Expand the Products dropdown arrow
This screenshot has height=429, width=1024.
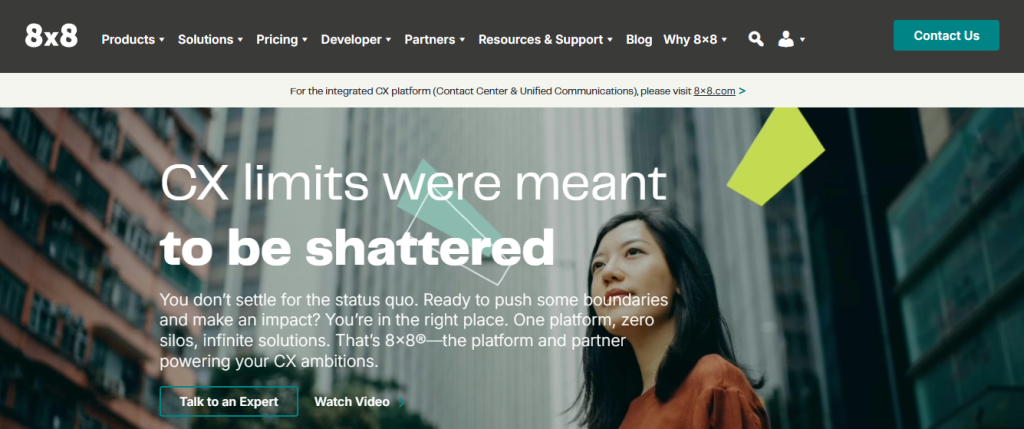[x=161, y=40]
